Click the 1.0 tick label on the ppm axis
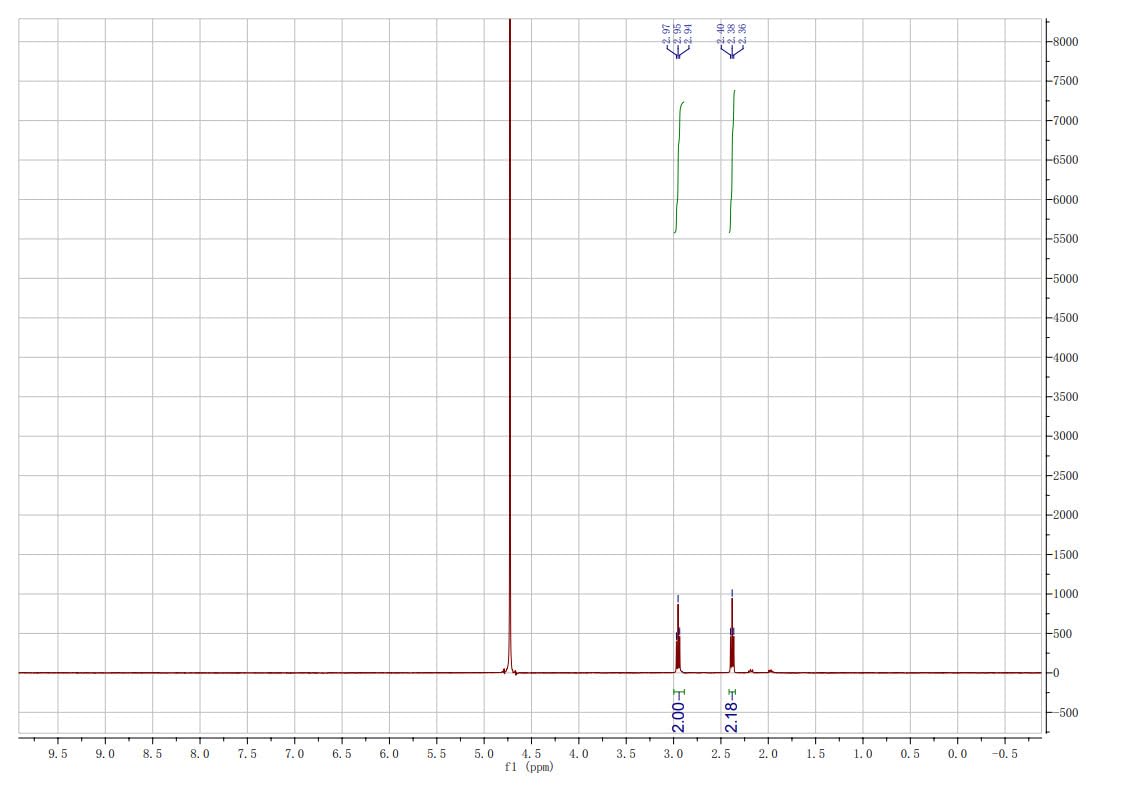Image resolution: width=1123 pixels, height=793 pixels. pos(863,754)
